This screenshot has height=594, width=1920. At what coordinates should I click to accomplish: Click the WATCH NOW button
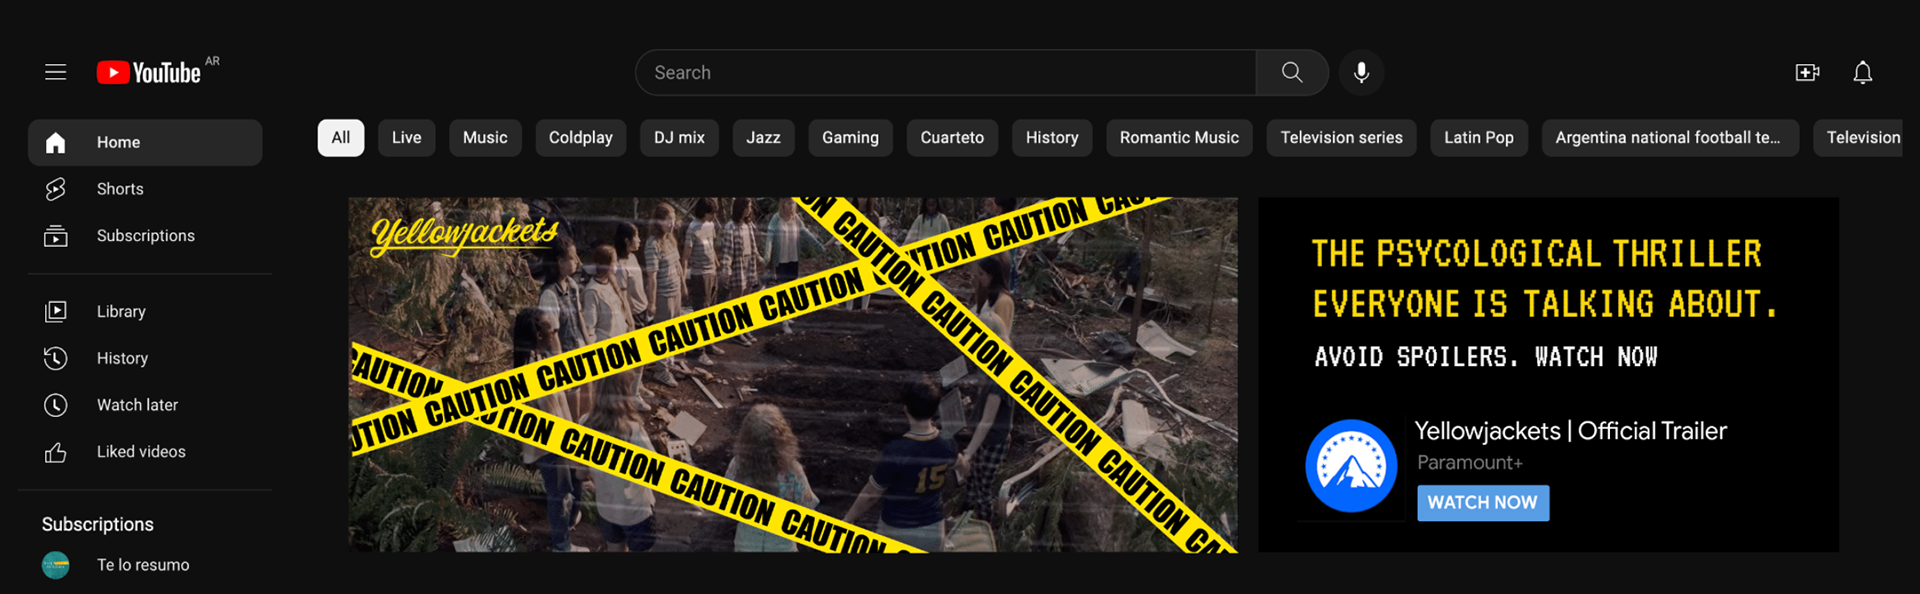[x=1483, y=503]
